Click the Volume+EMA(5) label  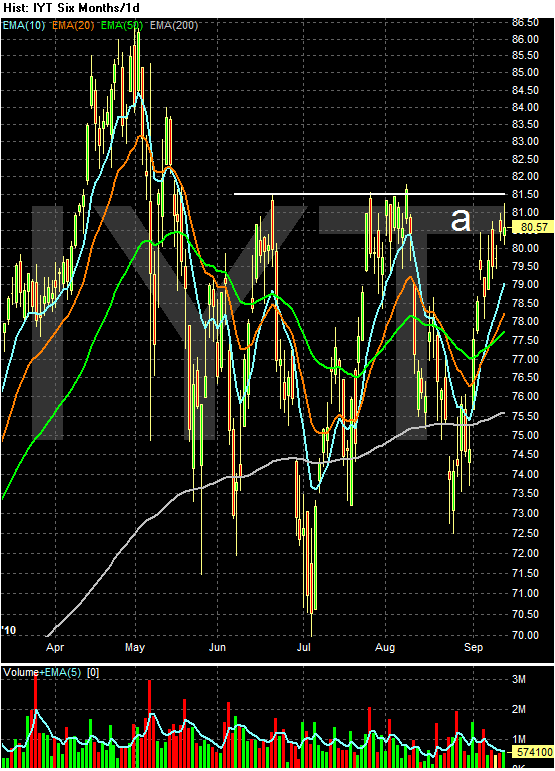pos(42,672)
